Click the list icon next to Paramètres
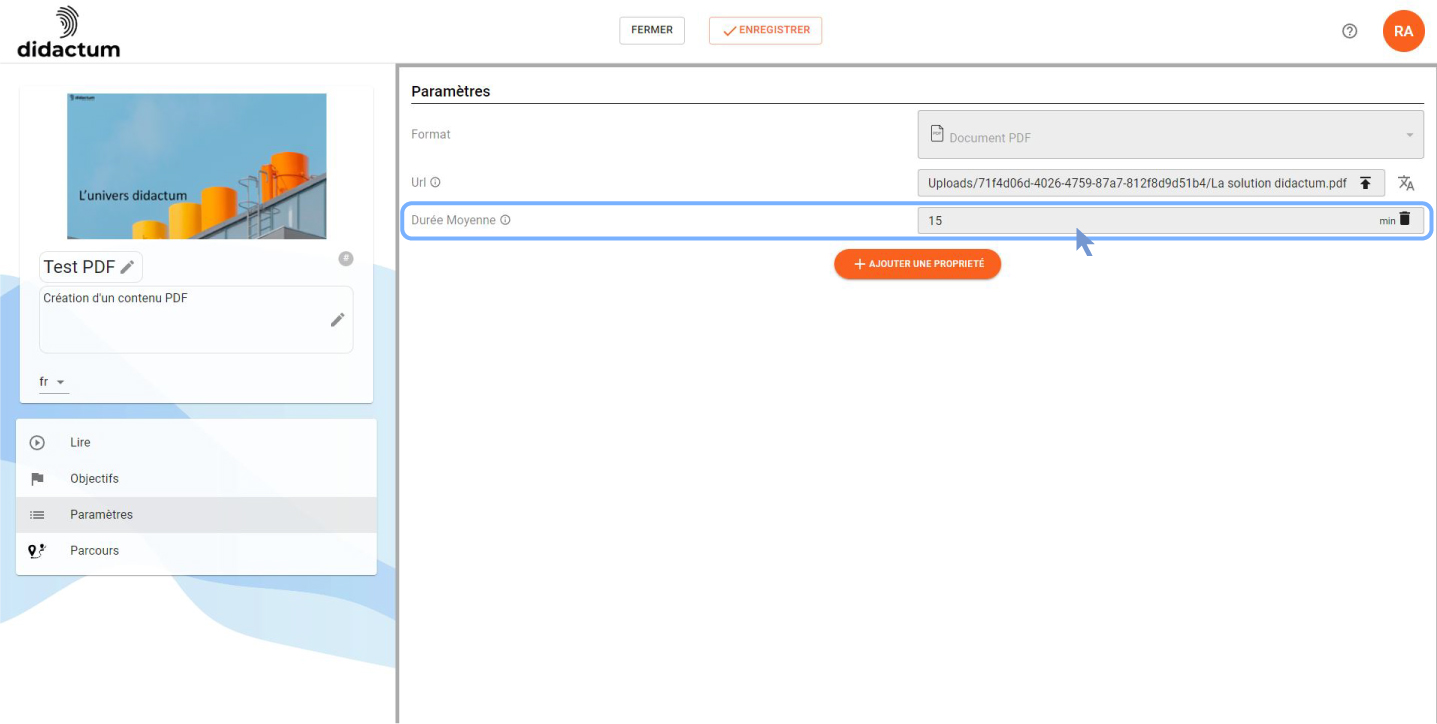The image size is (1437, 724). tap(37, 514)
